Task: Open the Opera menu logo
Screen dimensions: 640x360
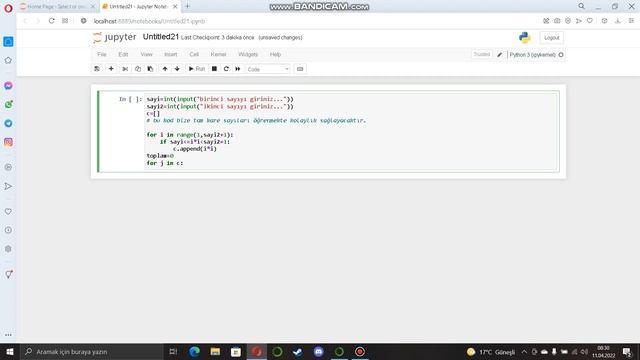Action: pos(8,8)
